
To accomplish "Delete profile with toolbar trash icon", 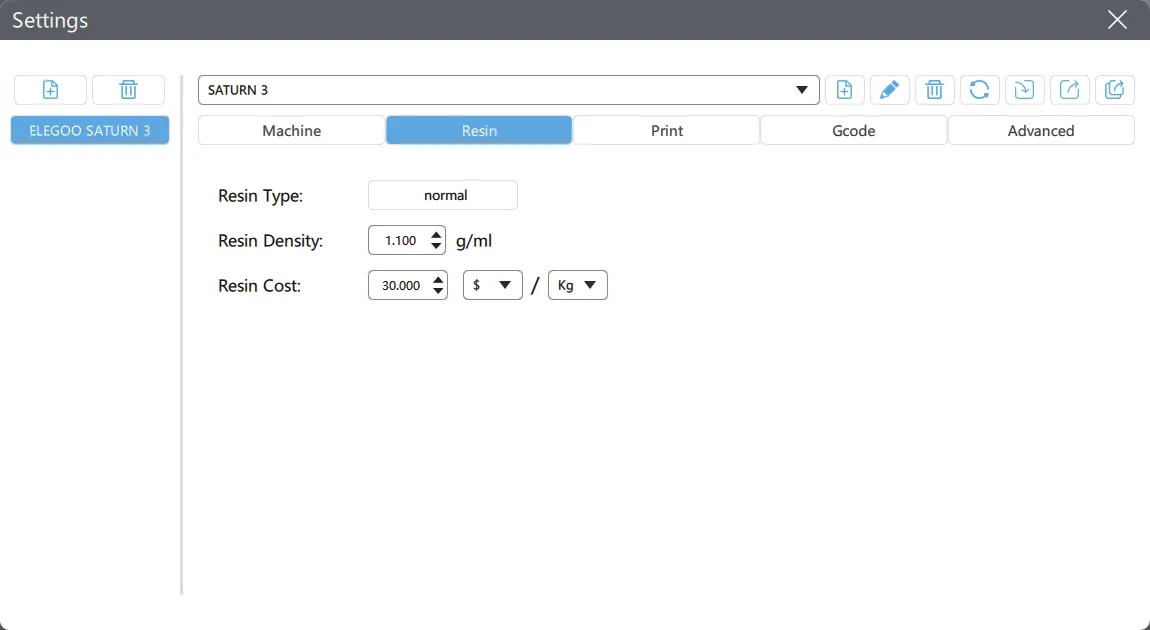I will point(934,90).
